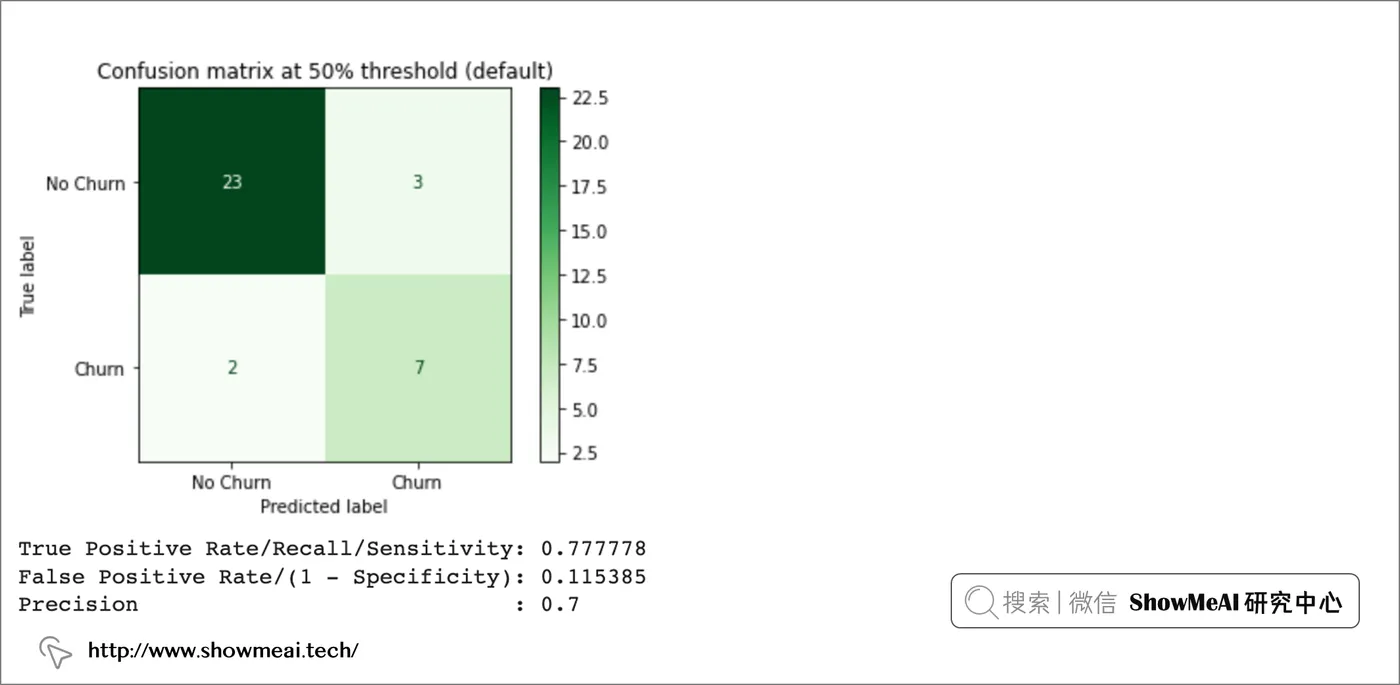Select the matrix cell showing 3
Viewport: 1400px width, 685px height.
coord(418,183)
